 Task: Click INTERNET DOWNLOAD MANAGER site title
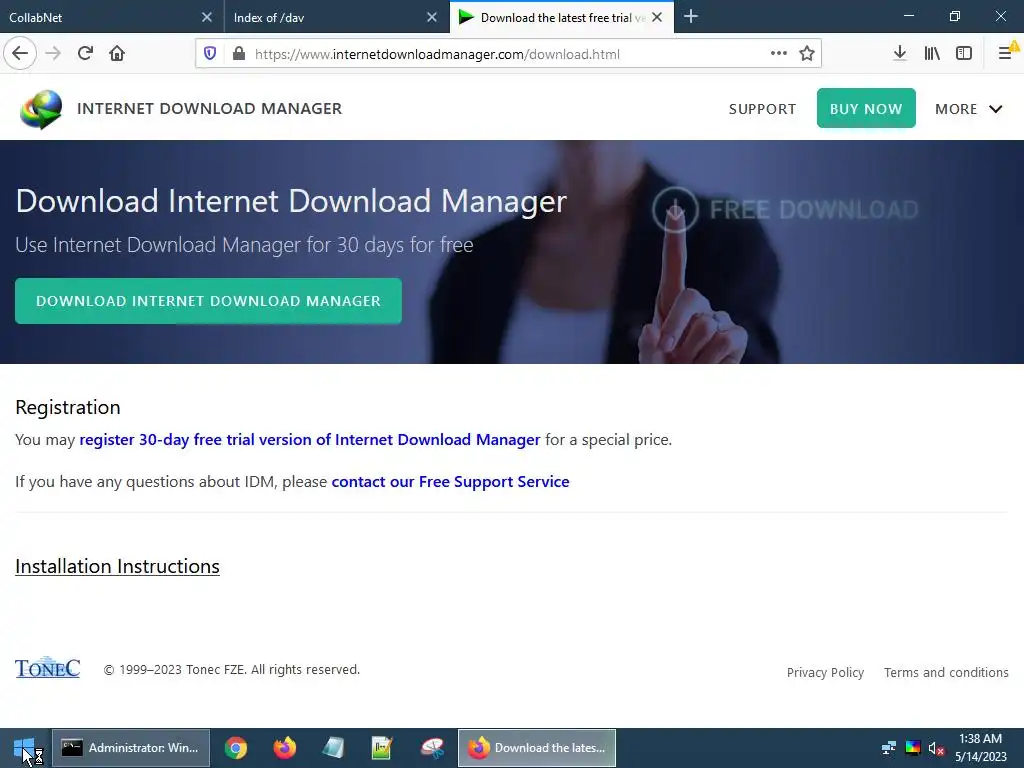tap(210, 108)
